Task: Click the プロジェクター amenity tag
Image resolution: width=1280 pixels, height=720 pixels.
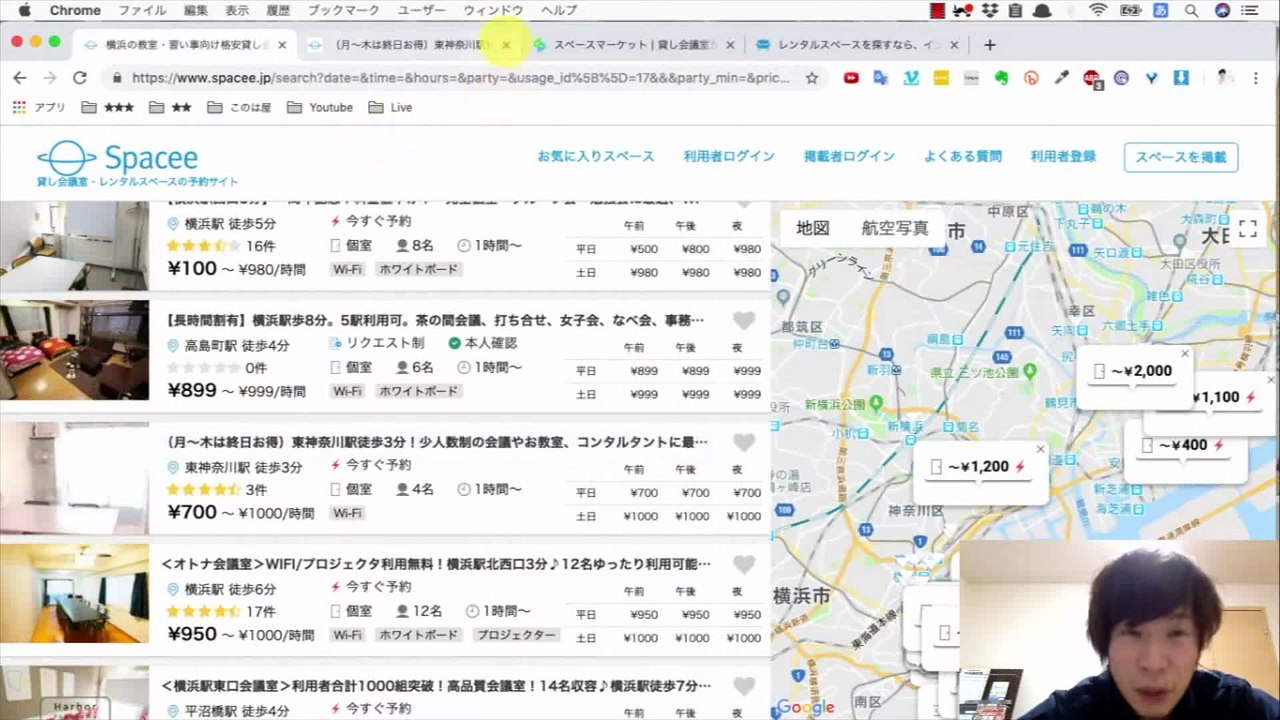Action: [516, 635]
